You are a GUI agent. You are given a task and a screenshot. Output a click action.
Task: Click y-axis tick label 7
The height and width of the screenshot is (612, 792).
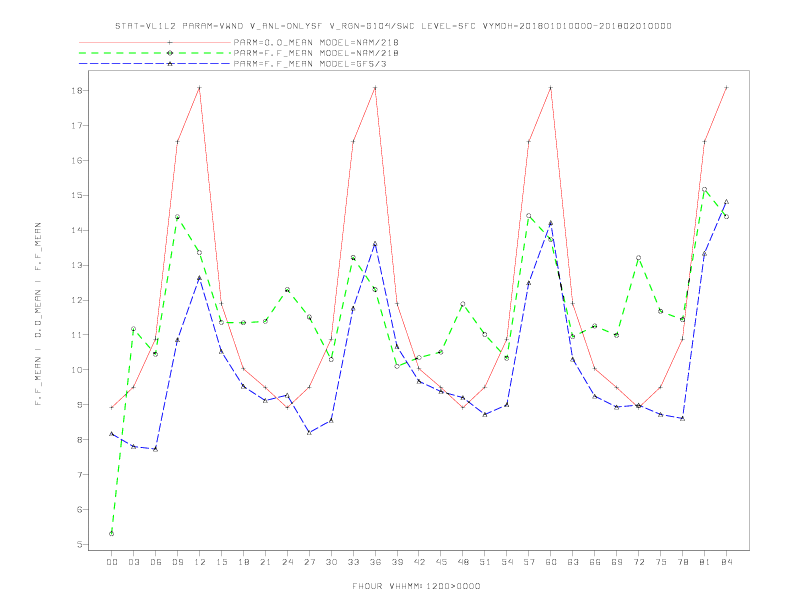(79, 475)
